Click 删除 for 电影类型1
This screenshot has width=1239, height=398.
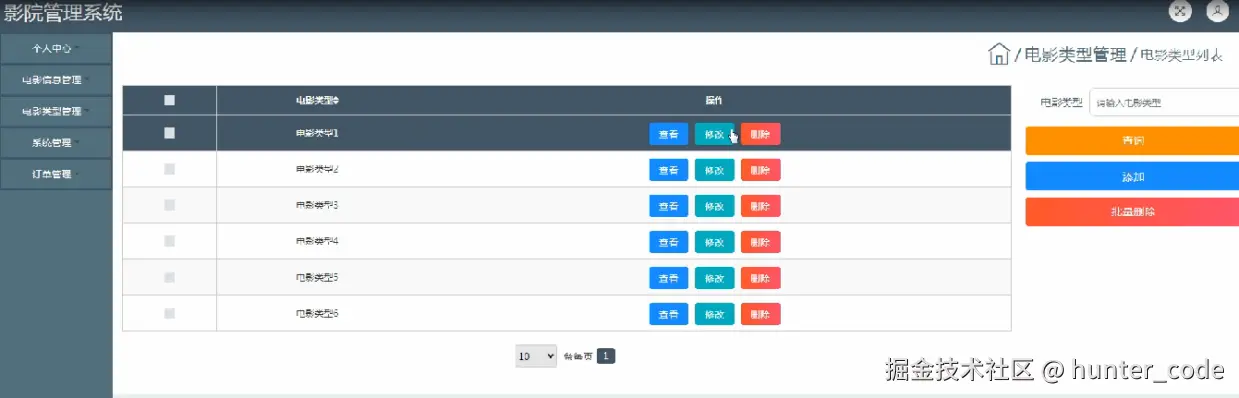761,134
